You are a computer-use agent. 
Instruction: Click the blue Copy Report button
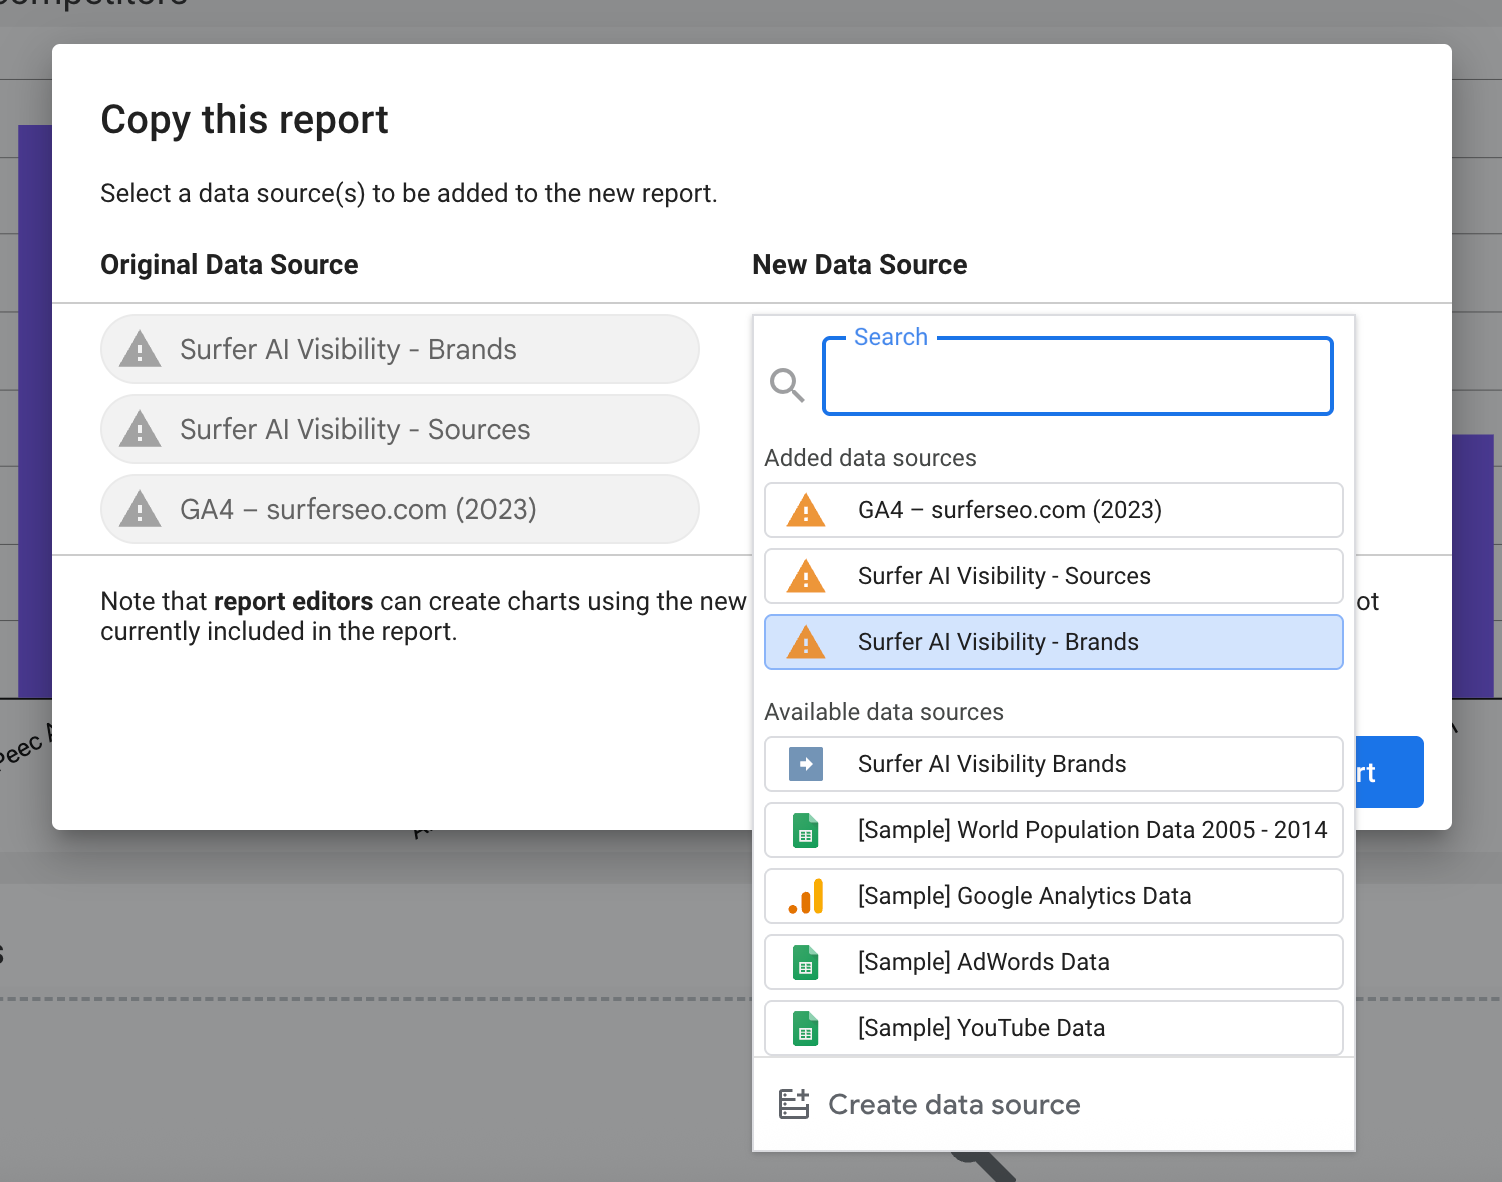(x=1389, y=772)
